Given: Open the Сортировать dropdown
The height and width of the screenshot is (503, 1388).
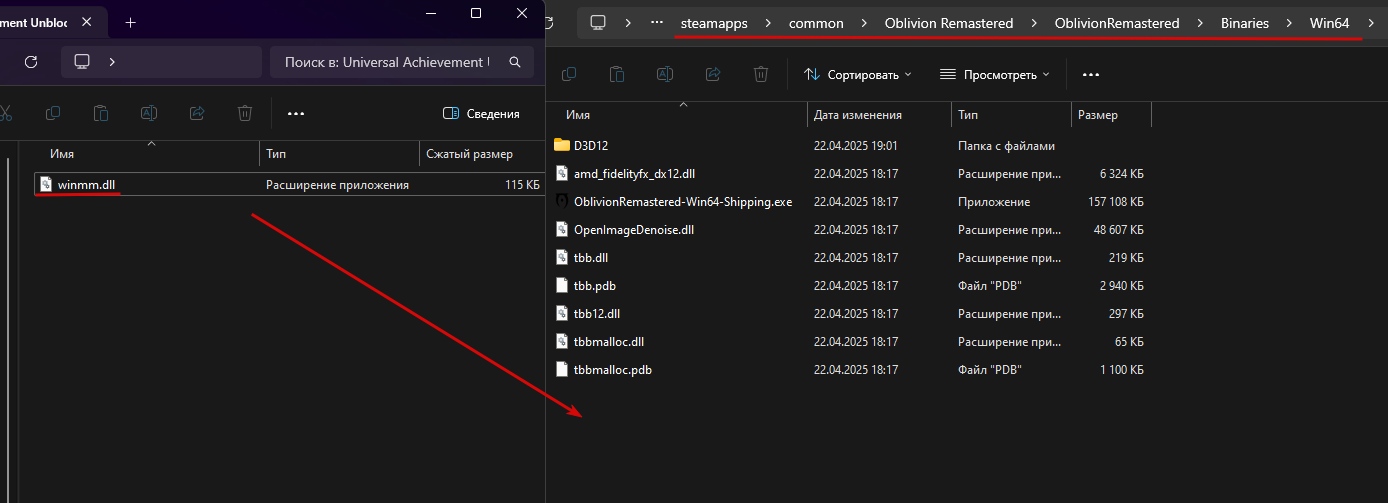Looking at the screenshot, I should [x=858, y=74].
